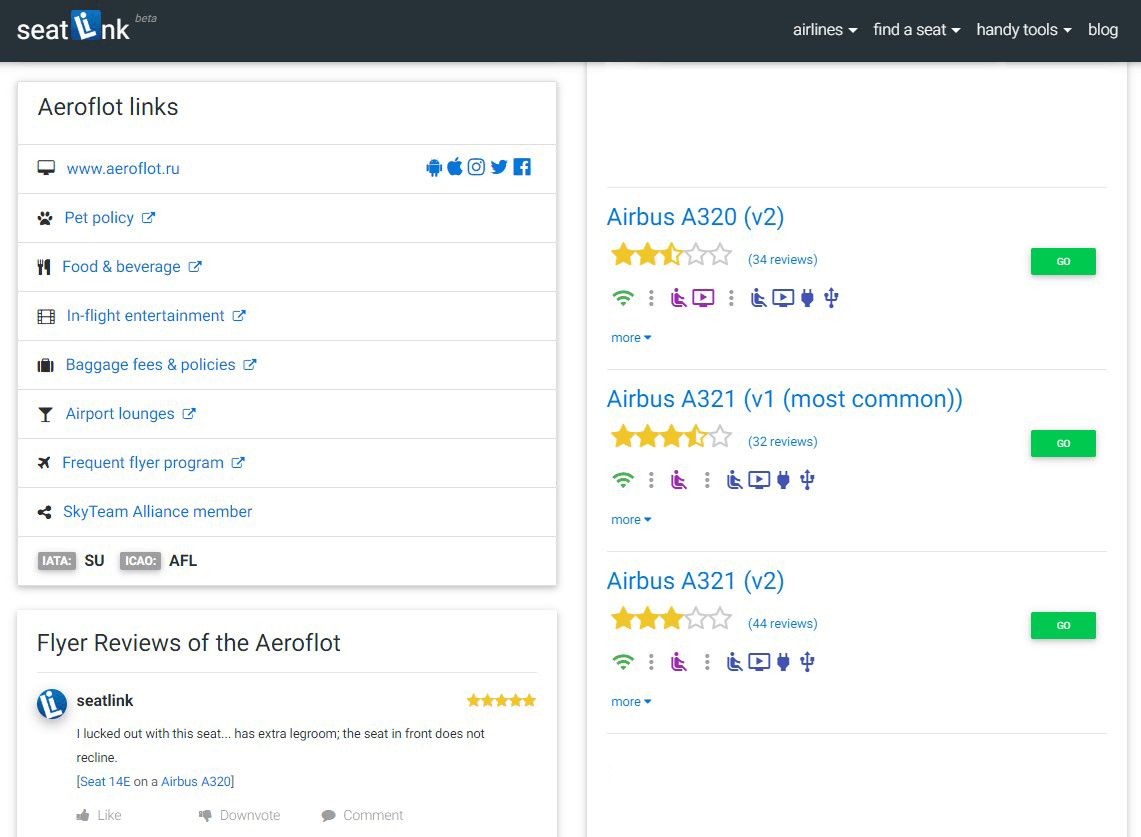Open the Airbus A320 link in review
The width and height of the screenshot is (1141, 837).
click(x=196, y=782)
